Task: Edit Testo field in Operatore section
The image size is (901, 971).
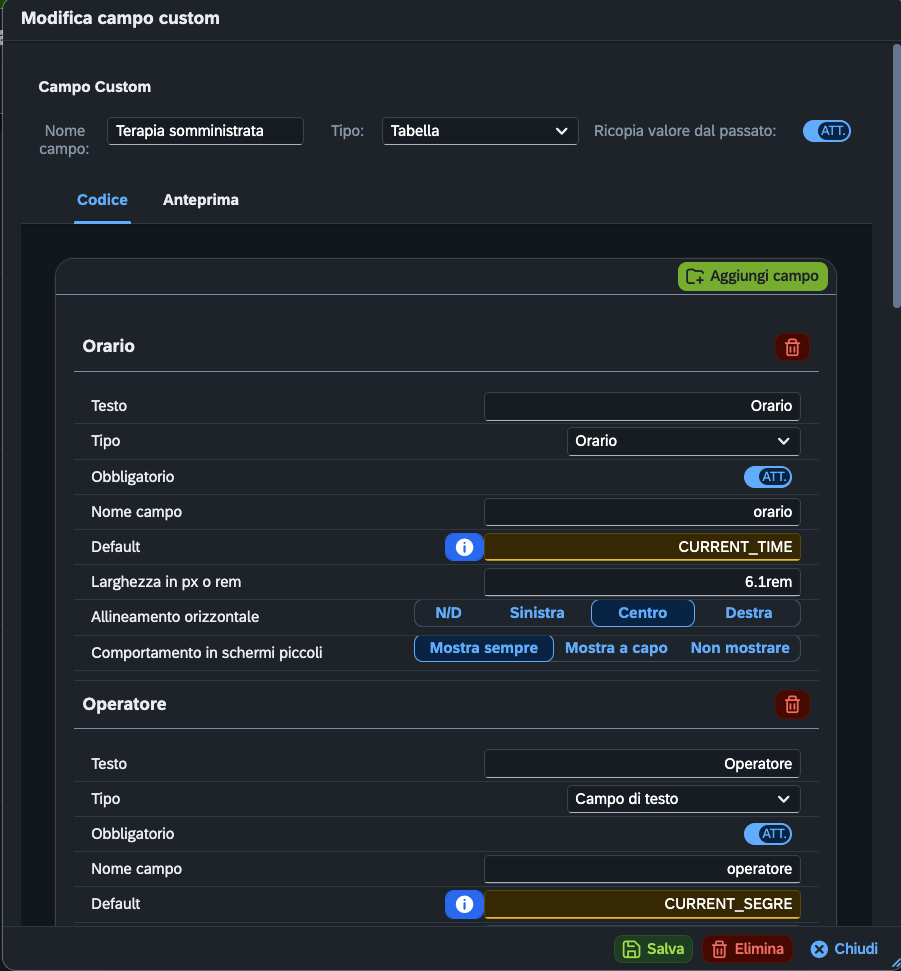Action: coord(642,764)
